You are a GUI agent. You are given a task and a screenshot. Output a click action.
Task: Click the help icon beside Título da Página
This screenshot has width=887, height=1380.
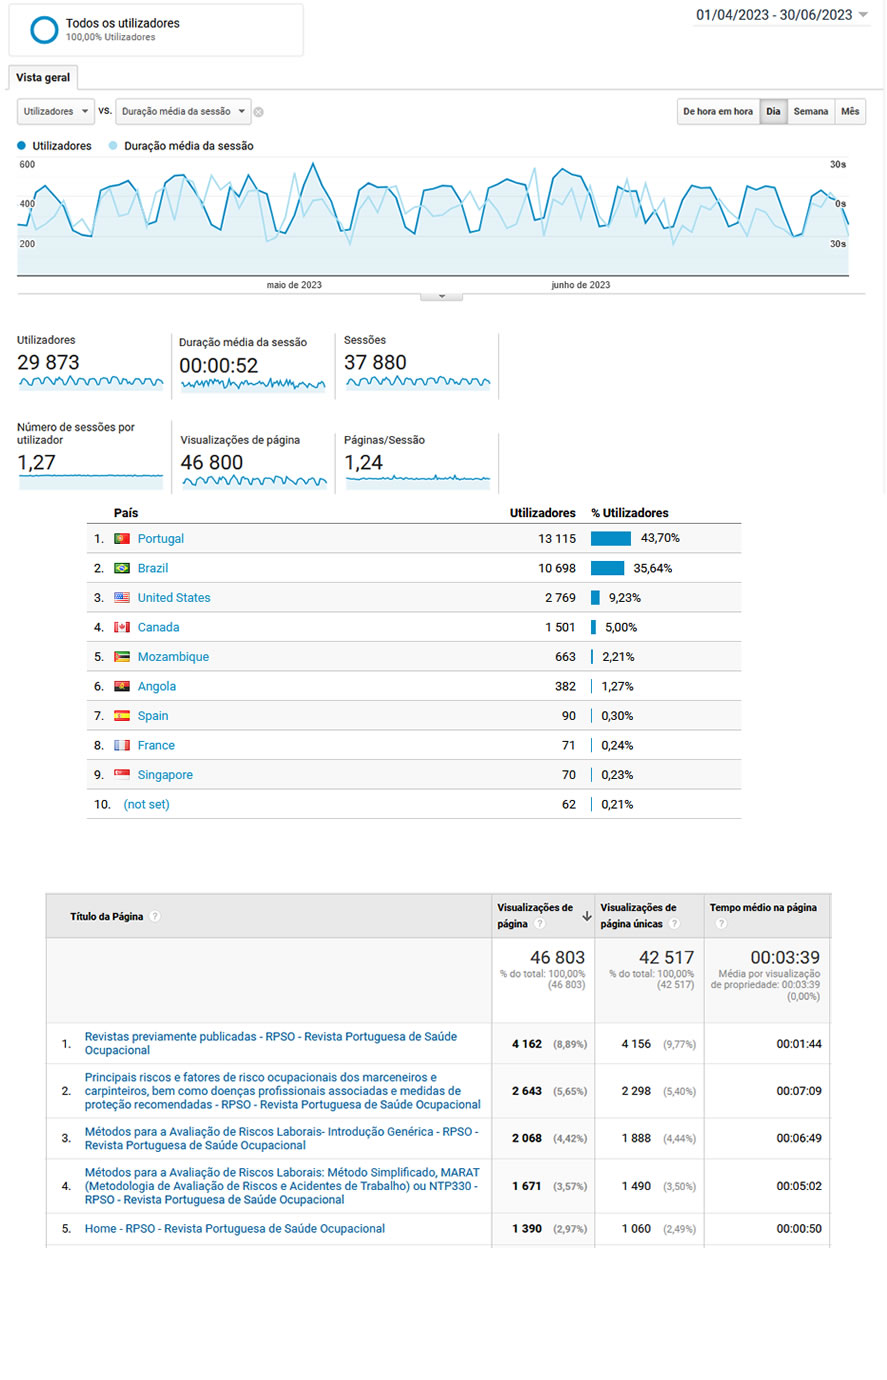[155, 917]
